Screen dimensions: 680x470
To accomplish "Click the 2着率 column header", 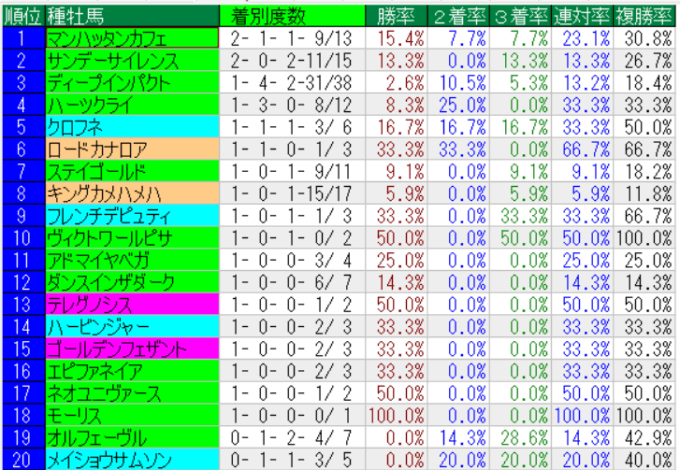I will tap(458, 16).
